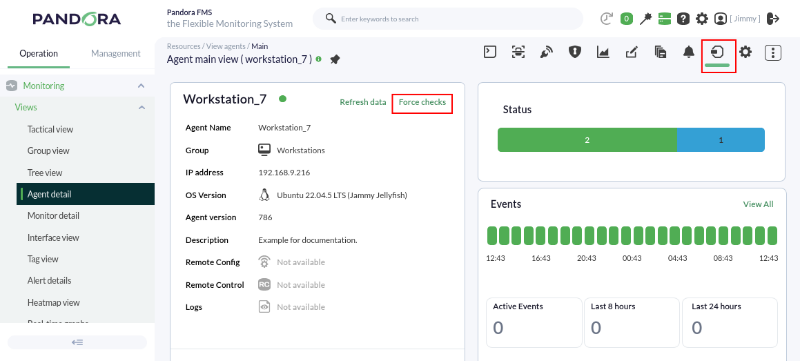Collapse the Monitoring section chevron
Screen dimensions: 800x361
tap(141, 86)
